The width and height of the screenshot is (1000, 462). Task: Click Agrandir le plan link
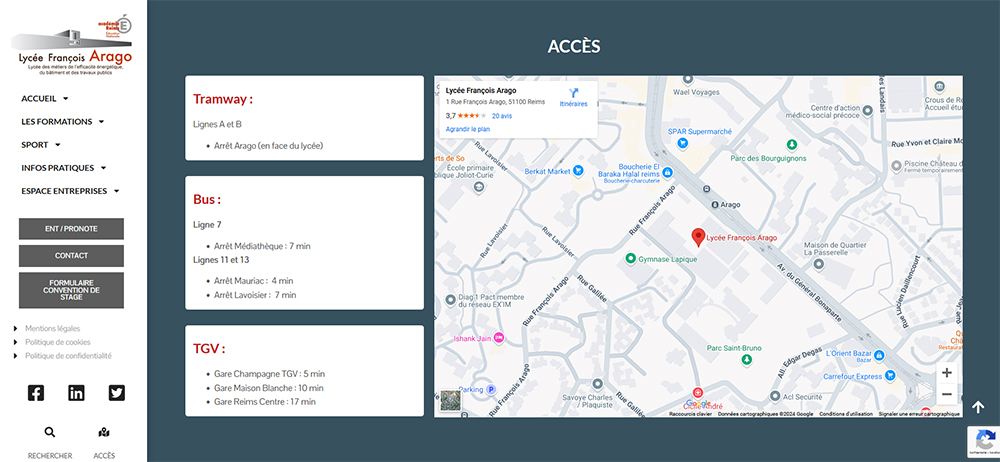tap(468, 129)
